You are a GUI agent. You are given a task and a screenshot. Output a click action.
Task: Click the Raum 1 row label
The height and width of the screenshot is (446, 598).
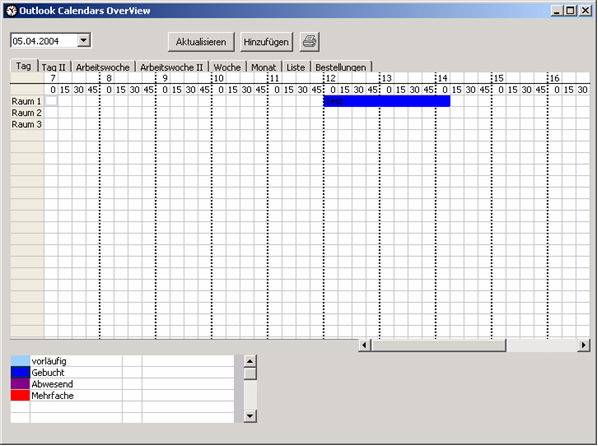click(x=27, y=101)
